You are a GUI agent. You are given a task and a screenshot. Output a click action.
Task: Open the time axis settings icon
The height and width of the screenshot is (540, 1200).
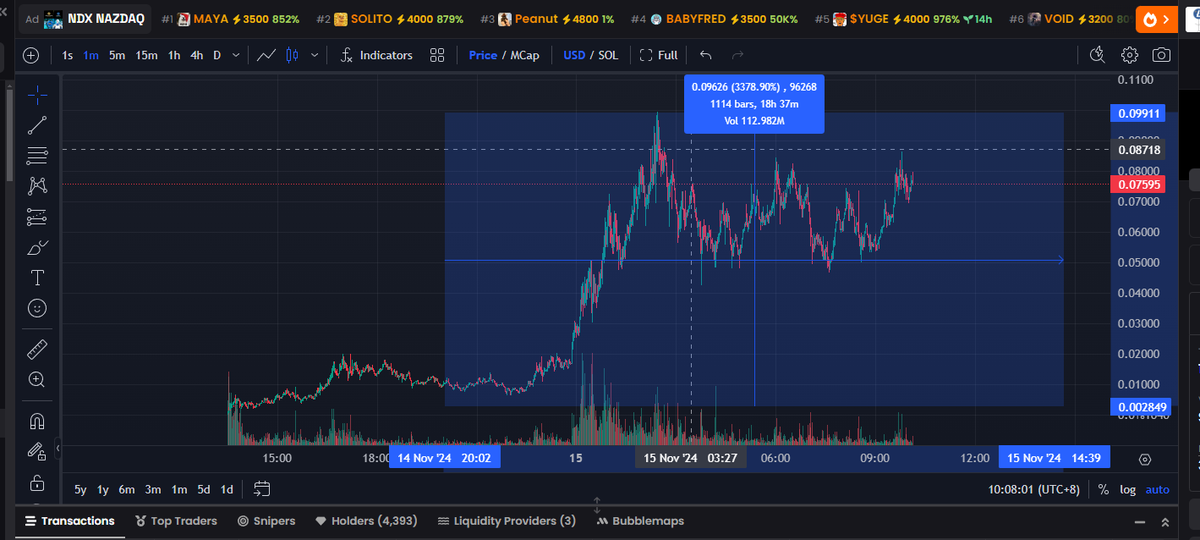[1145, 459]
